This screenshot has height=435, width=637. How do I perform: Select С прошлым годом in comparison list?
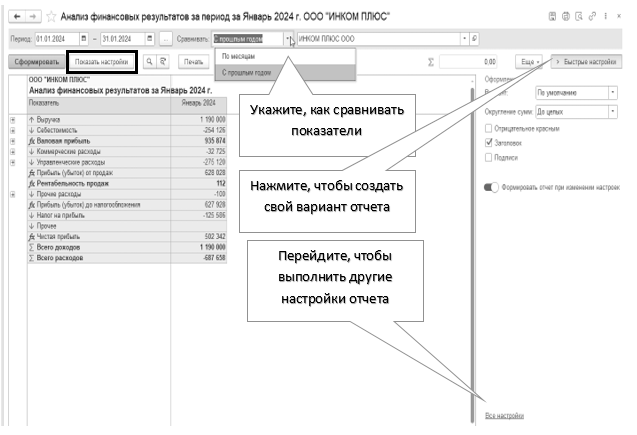285,73
